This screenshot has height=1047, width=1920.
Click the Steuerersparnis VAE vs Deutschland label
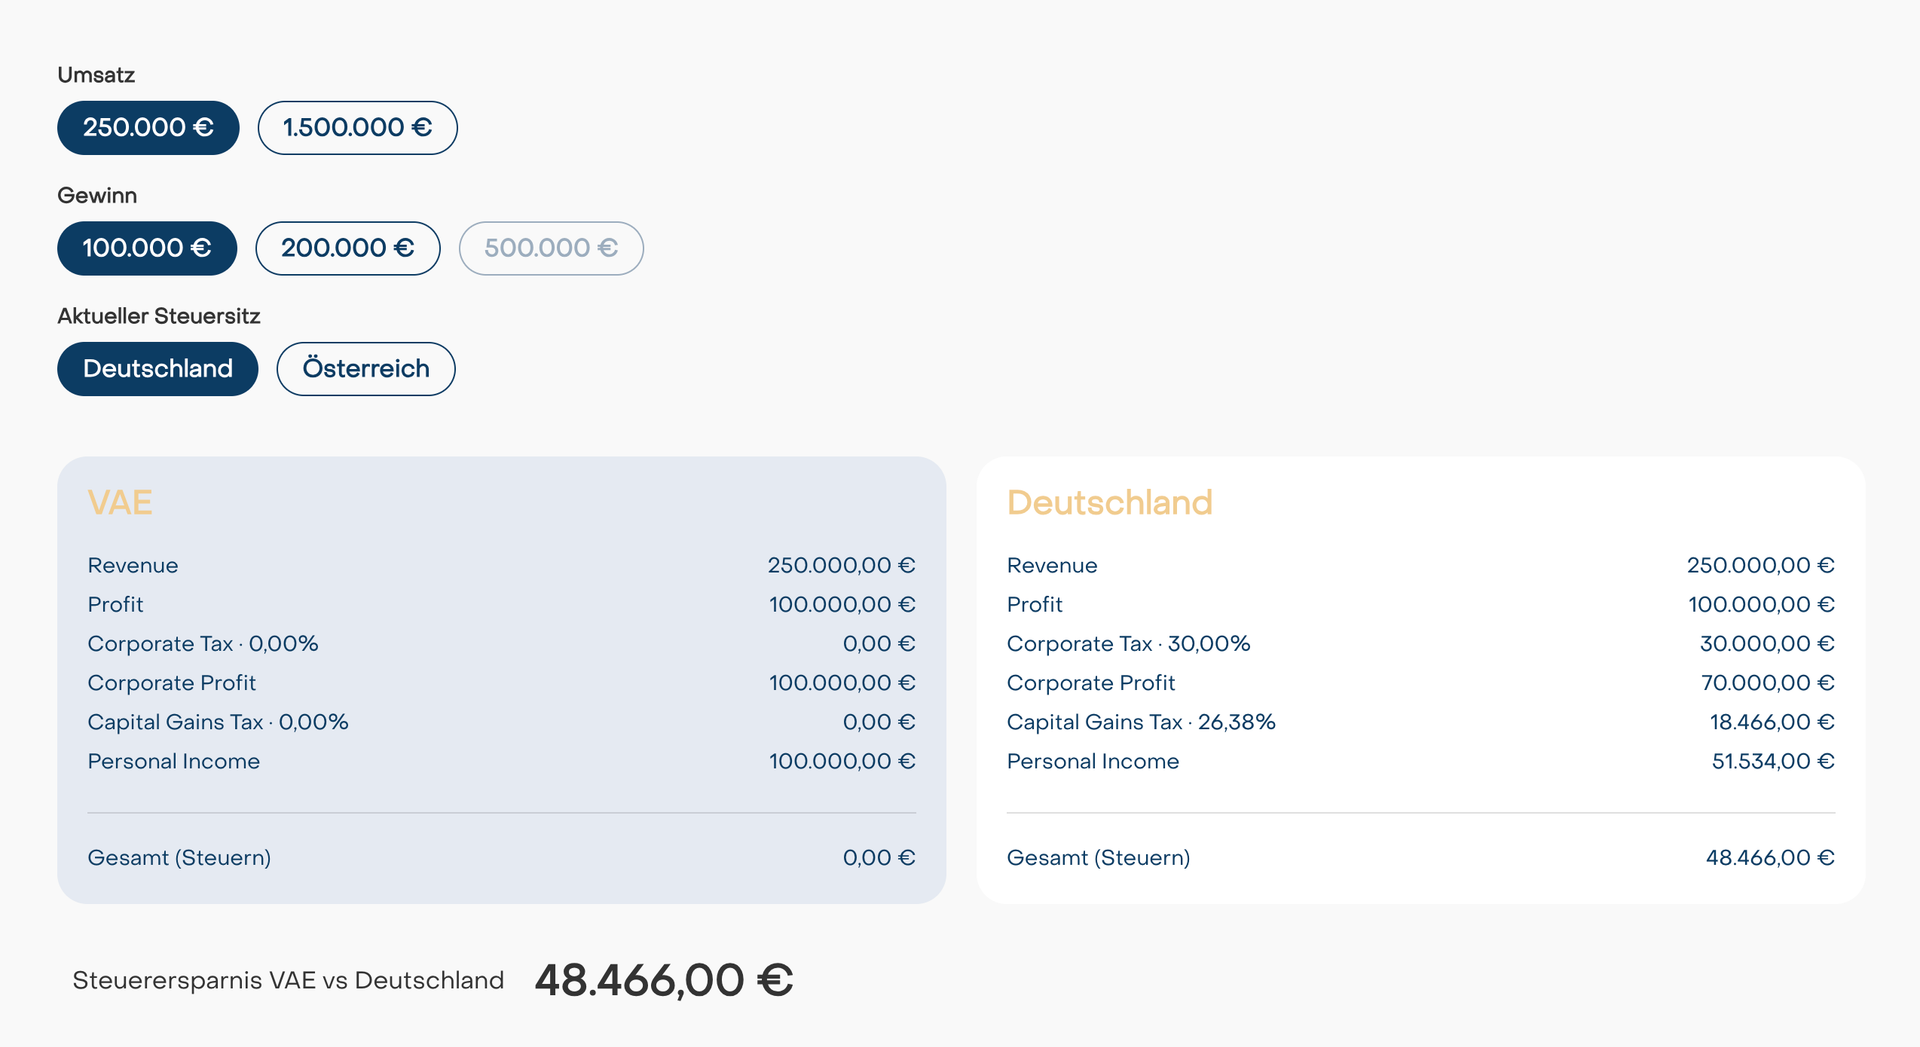[288, 980]
